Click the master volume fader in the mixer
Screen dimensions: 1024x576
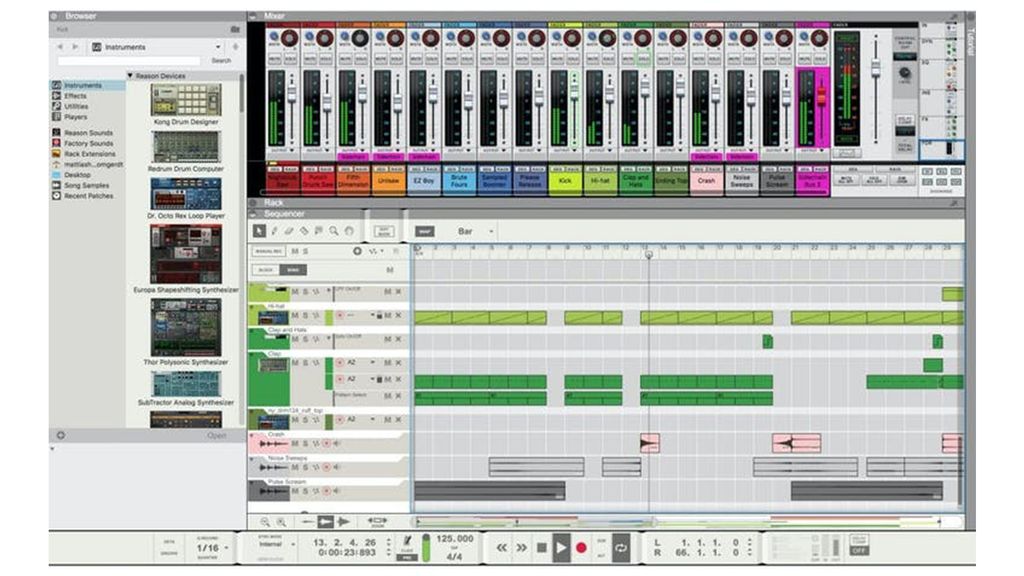876,66
